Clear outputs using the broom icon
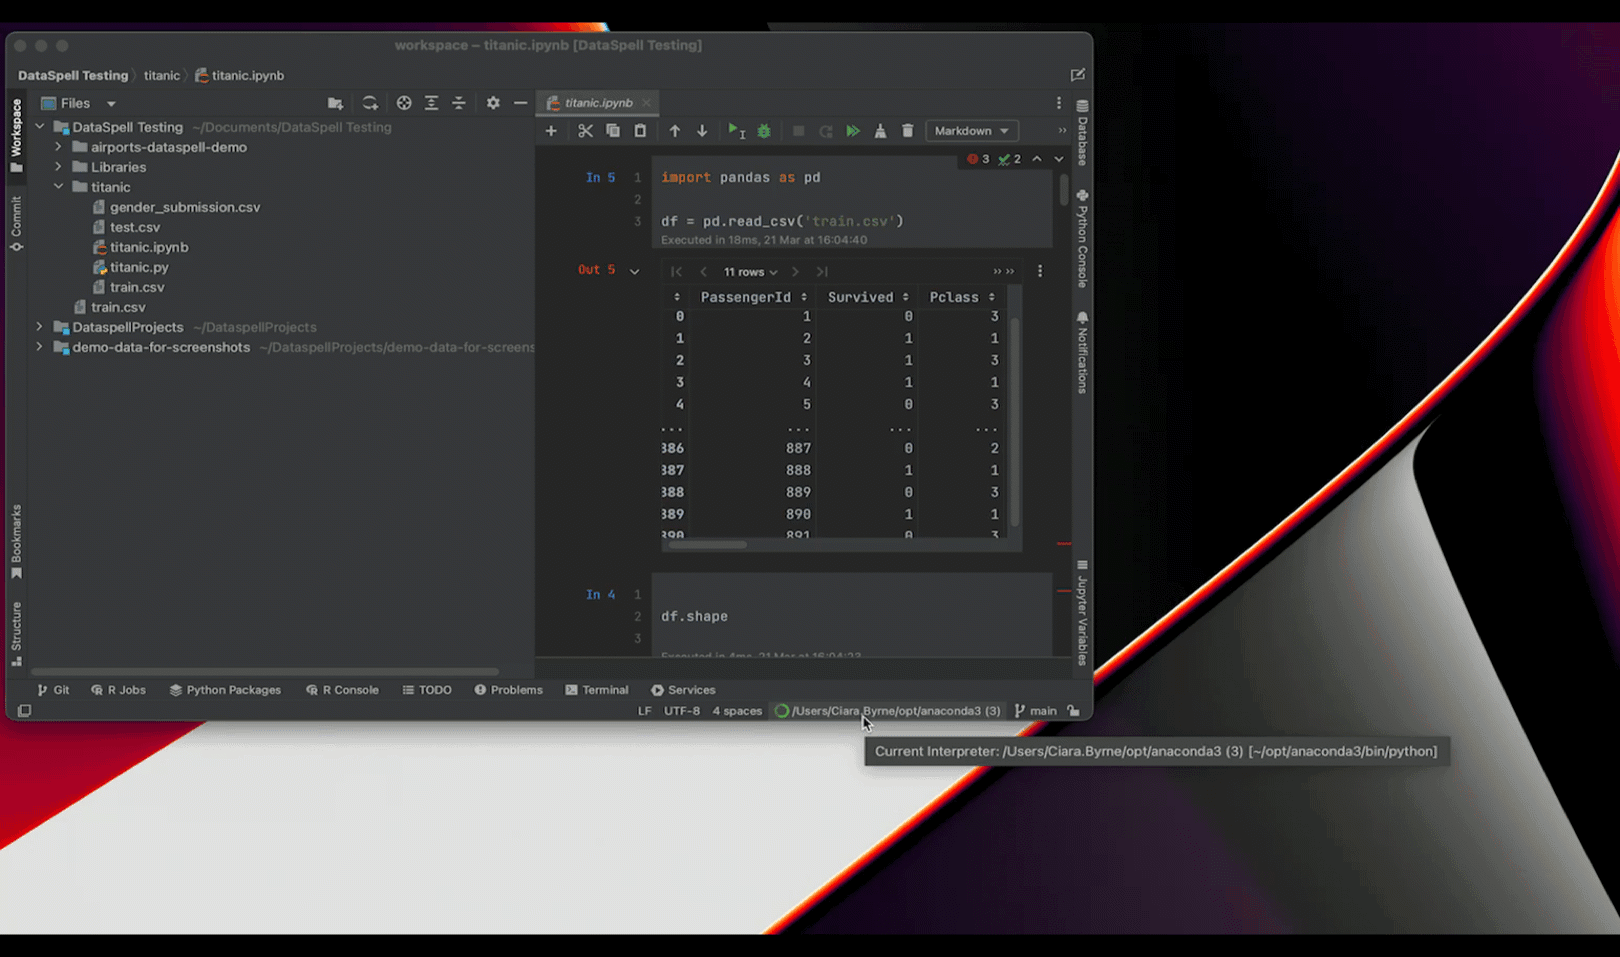The image size is (1620, 957). (880, 131)
